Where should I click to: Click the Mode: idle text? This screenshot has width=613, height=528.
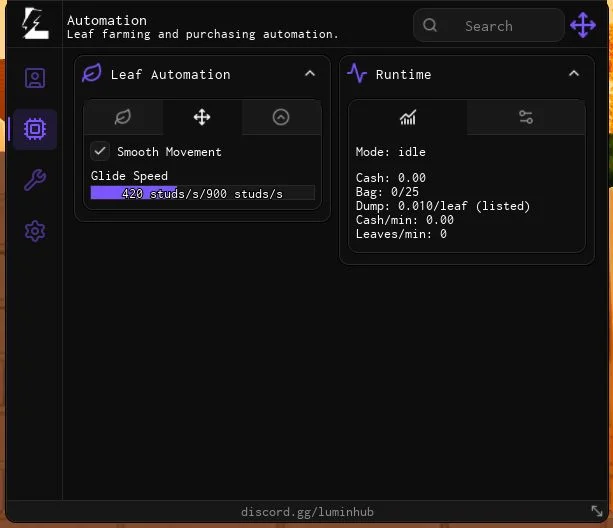(x=391, y=152)
